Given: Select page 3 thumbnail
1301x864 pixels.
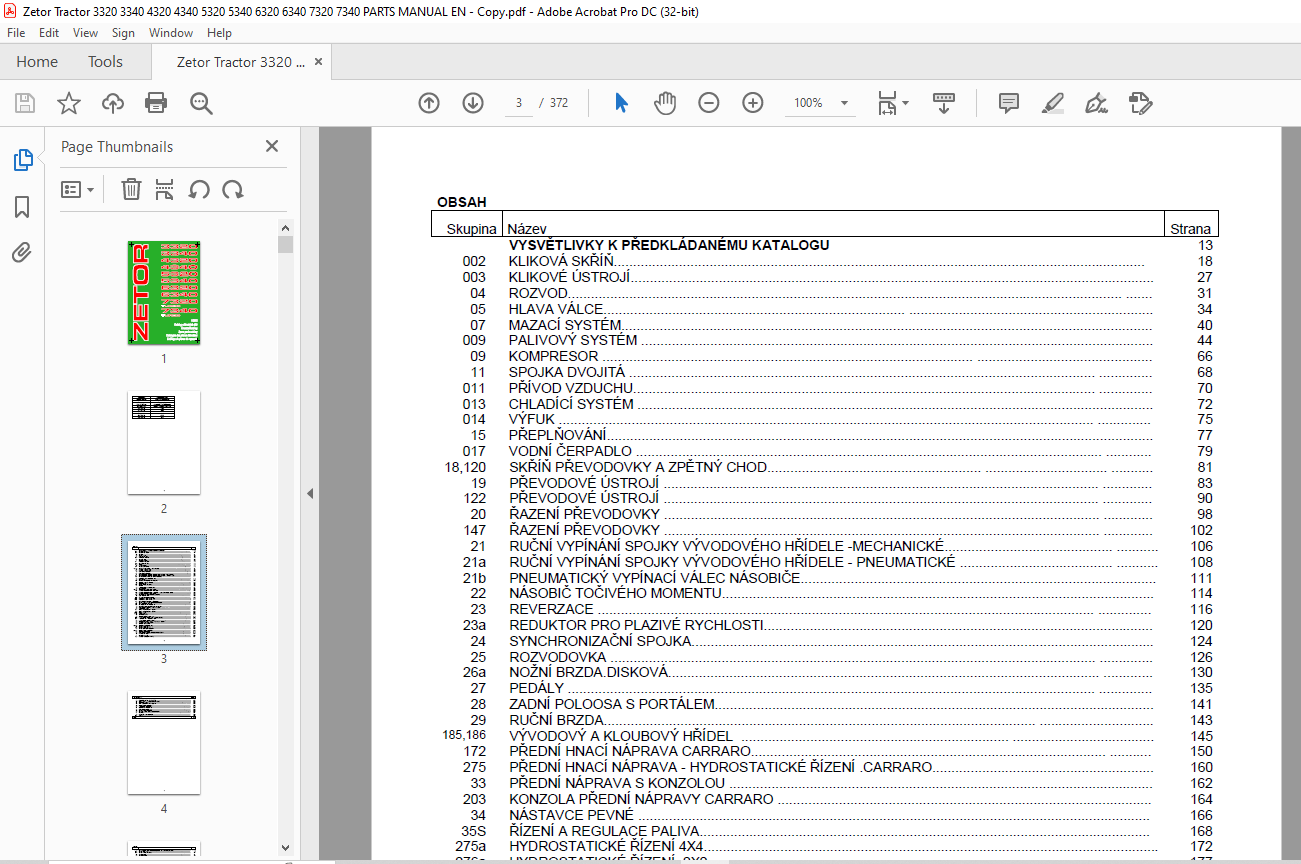Looking at the screenshot, I should pyautogui.click(x=164, y=592).
